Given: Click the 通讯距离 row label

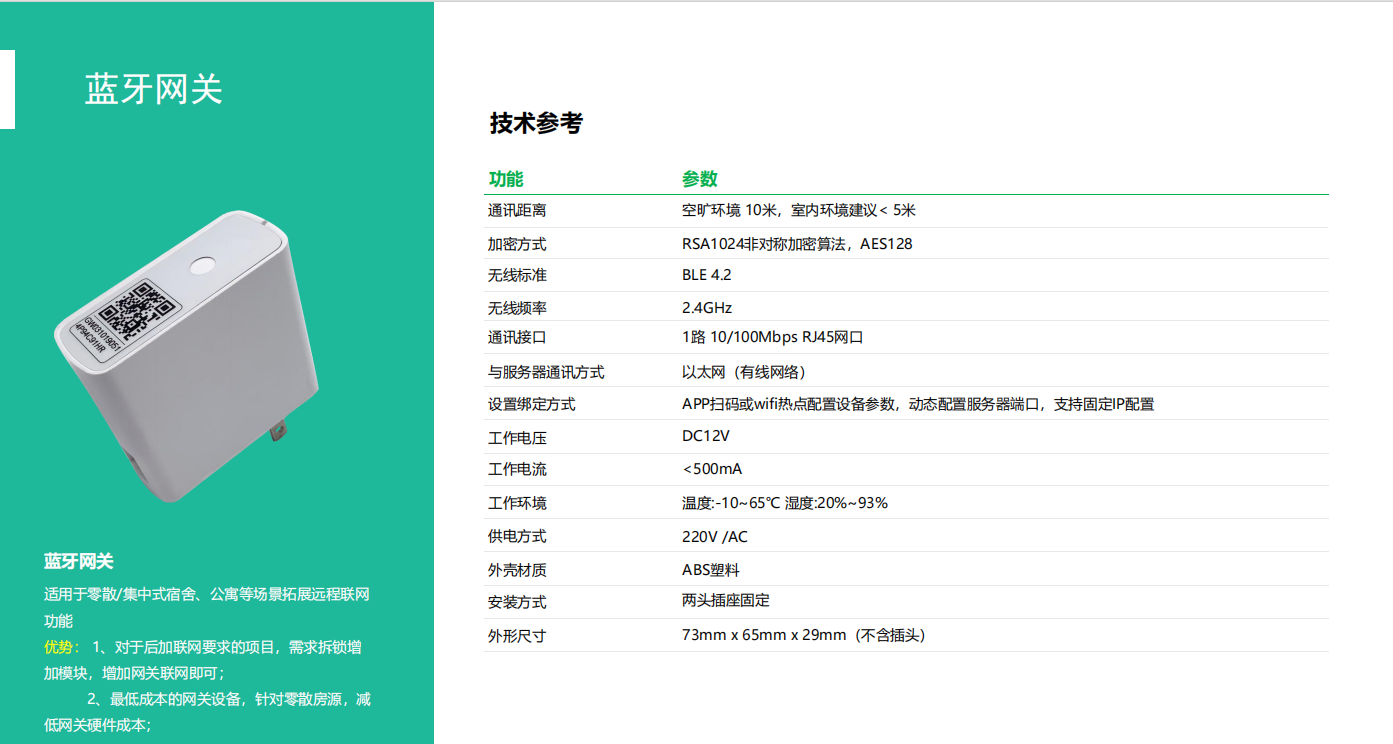Looking at the screenshot, I should tap(517, 211).
